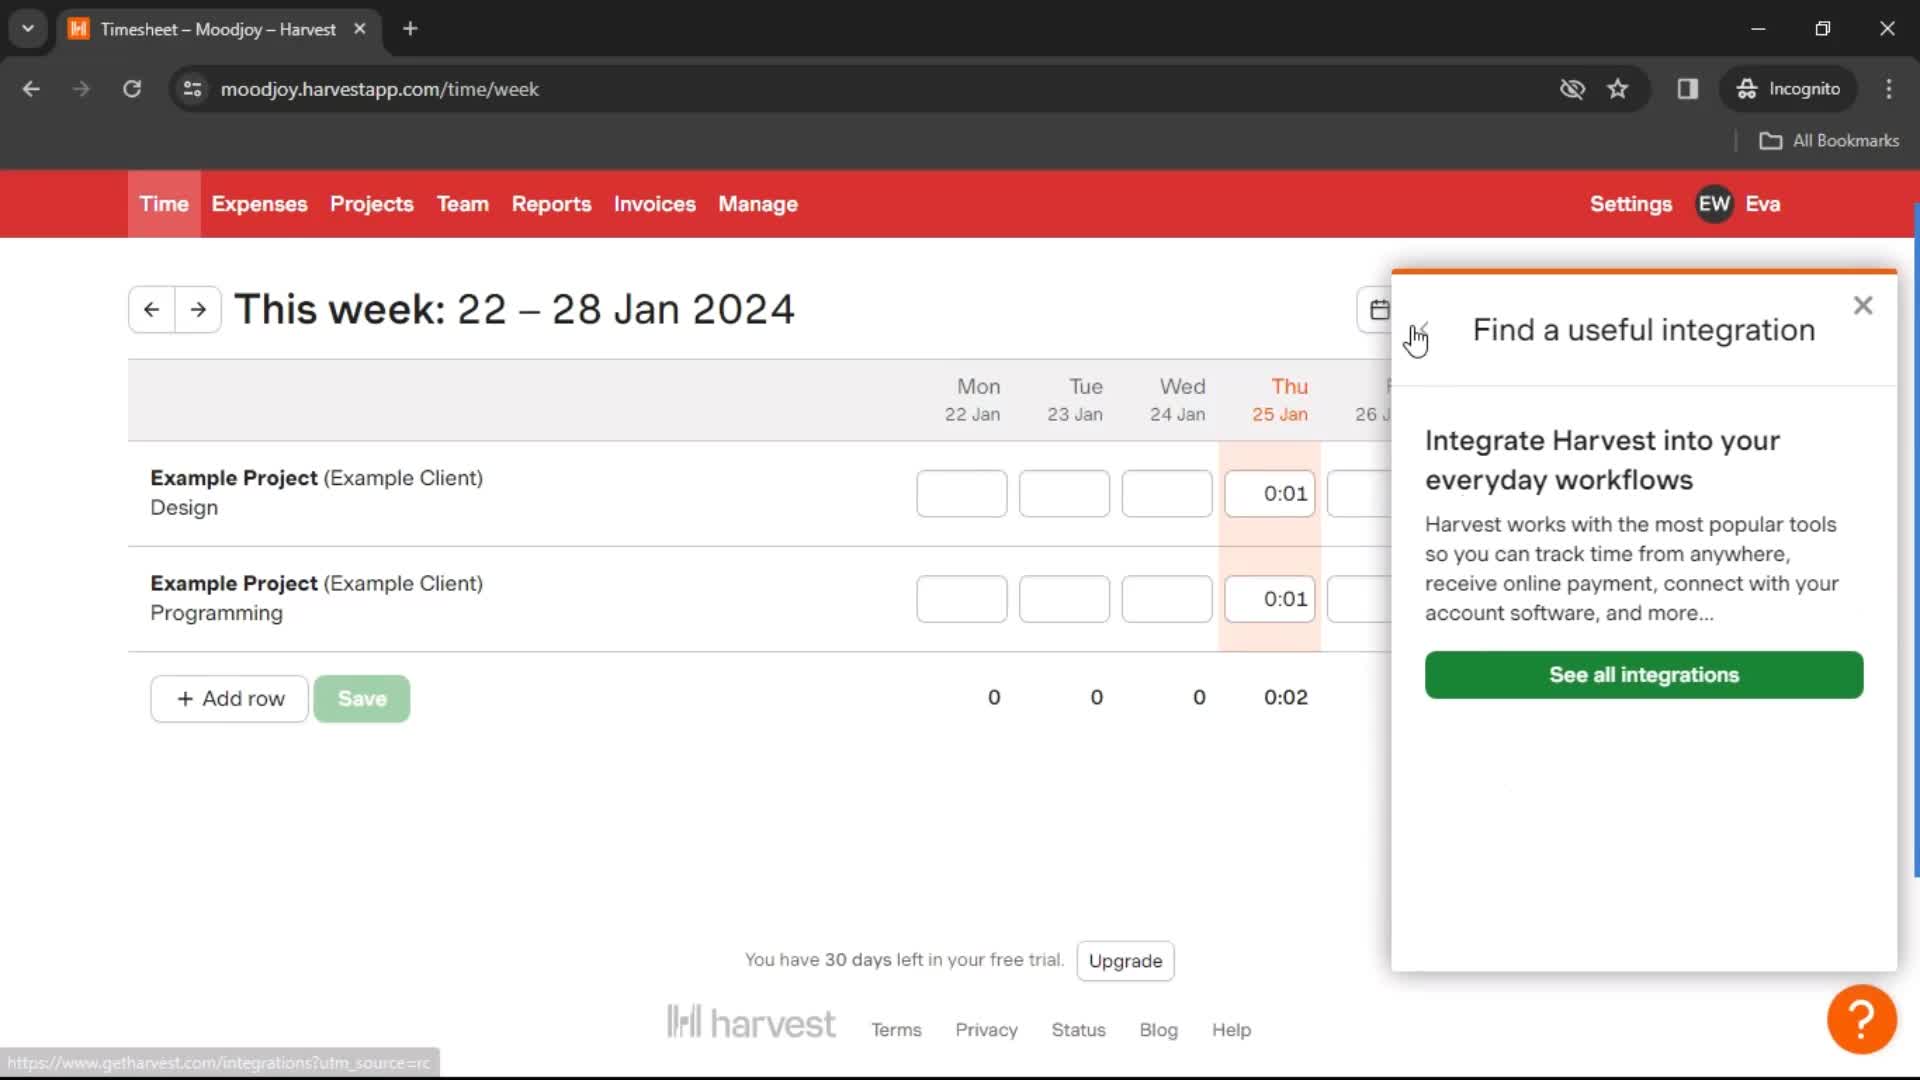Reload the page

[x=132, y=89]
